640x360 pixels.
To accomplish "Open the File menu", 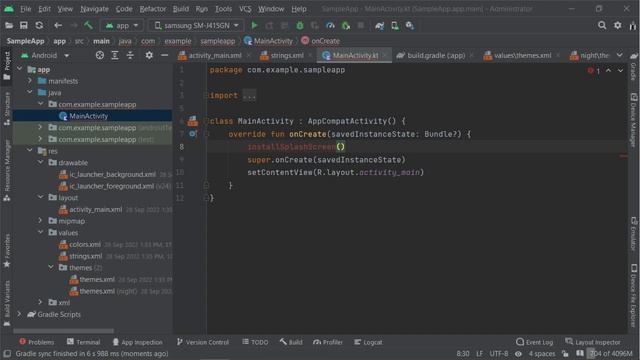I will [26, 9].
